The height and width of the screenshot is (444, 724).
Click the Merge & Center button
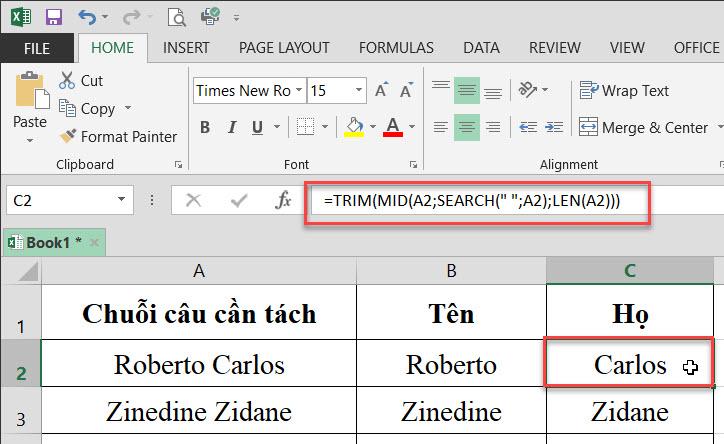coord(643,127)
